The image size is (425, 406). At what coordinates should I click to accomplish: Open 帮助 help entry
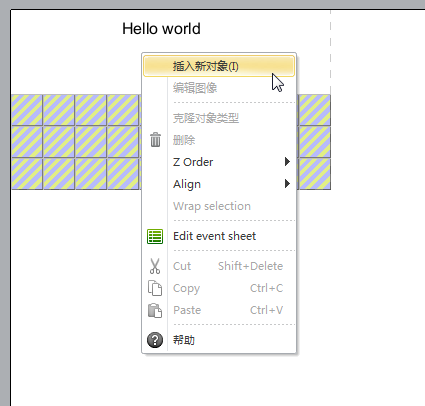point(219,340)
